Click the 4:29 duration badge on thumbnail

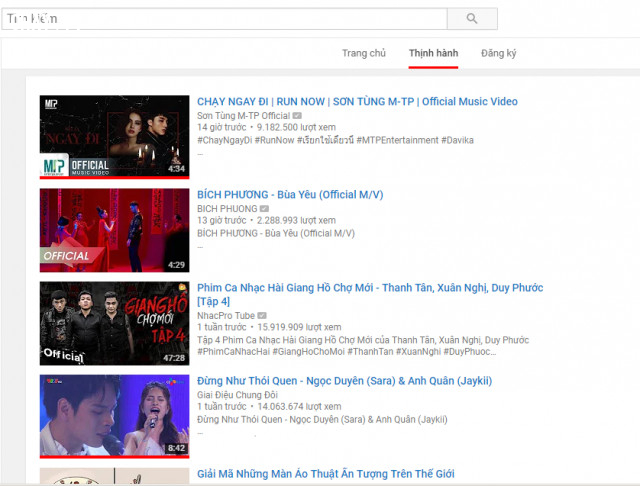[176, 265]
